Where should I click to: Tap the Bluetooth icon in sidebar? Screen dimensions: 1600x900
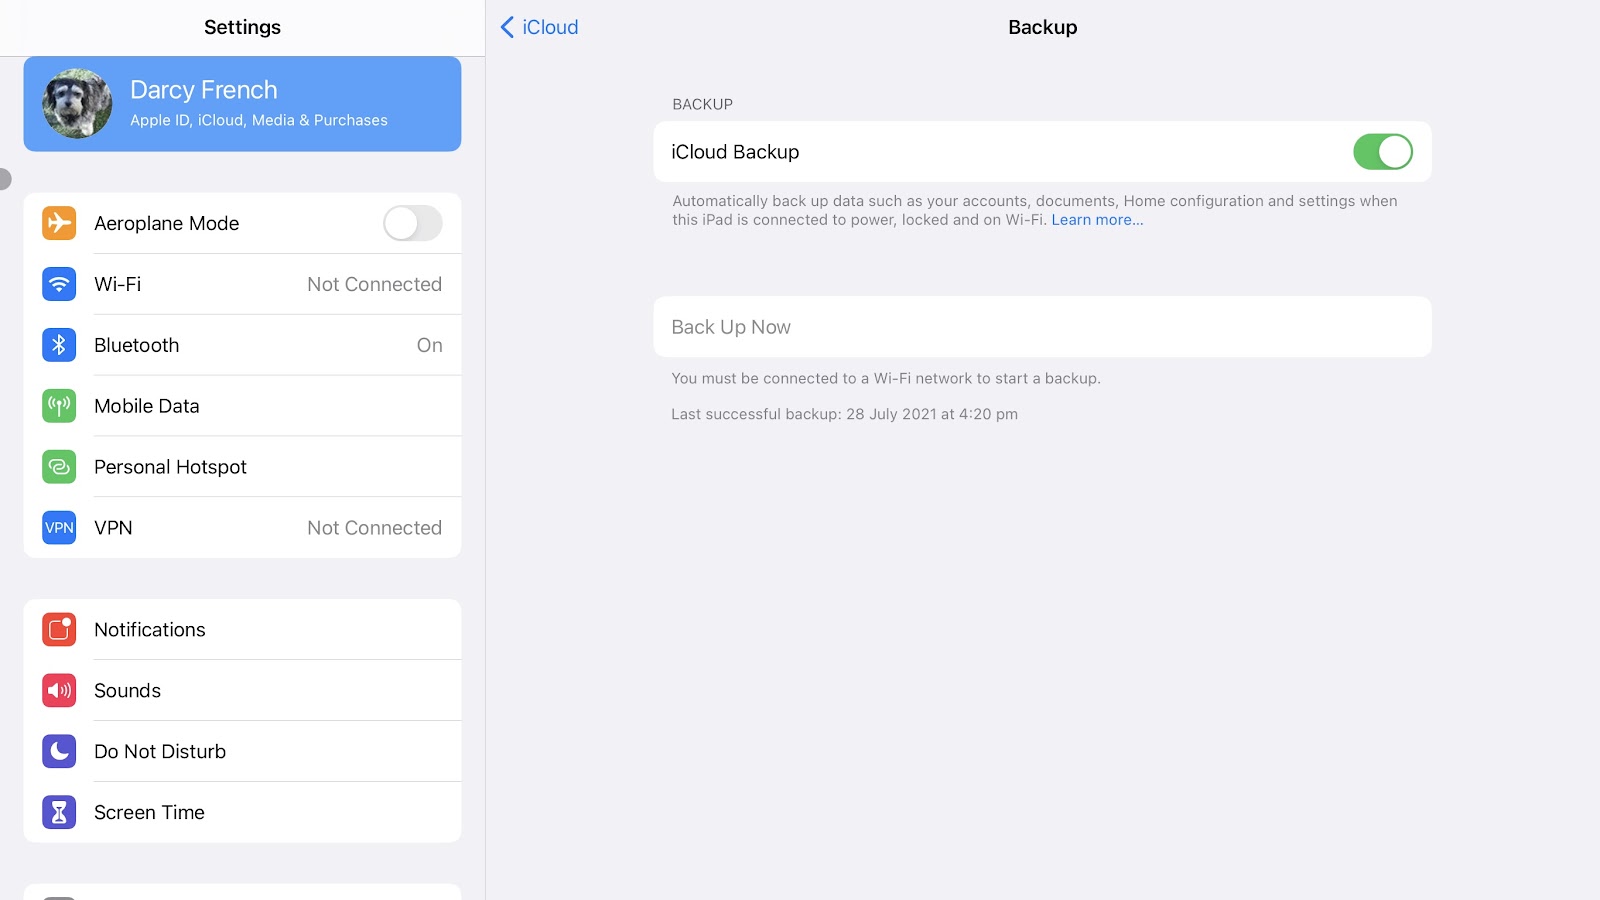[x=59, y=345]
